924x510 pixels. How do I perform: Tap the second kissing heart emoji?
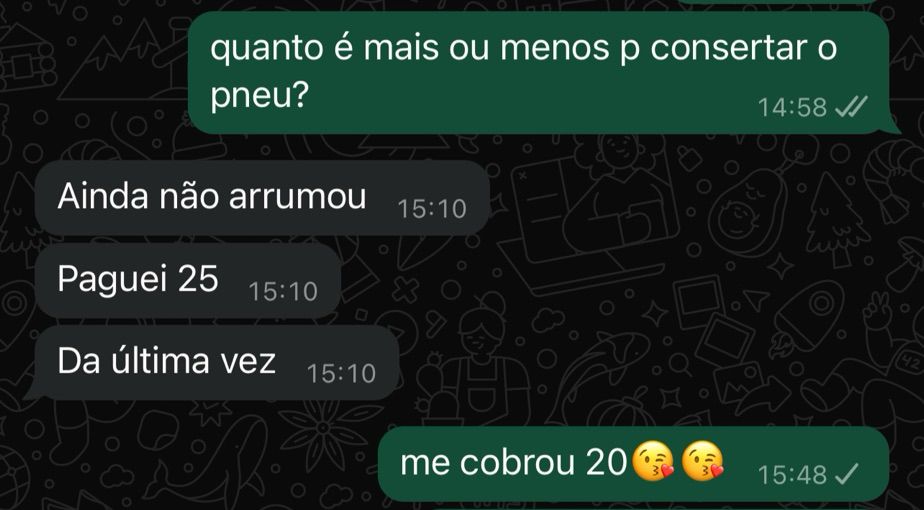pos(702,463)
